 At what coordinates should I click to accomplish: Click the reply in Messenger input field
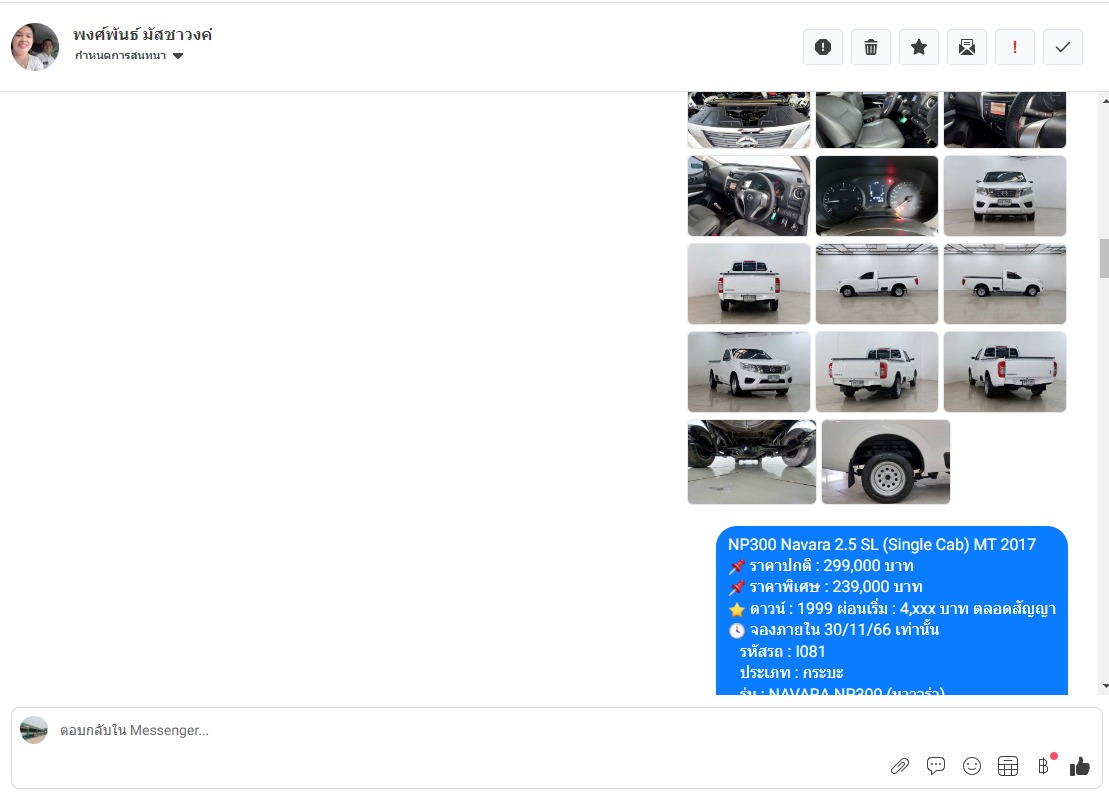coord(467,730)
